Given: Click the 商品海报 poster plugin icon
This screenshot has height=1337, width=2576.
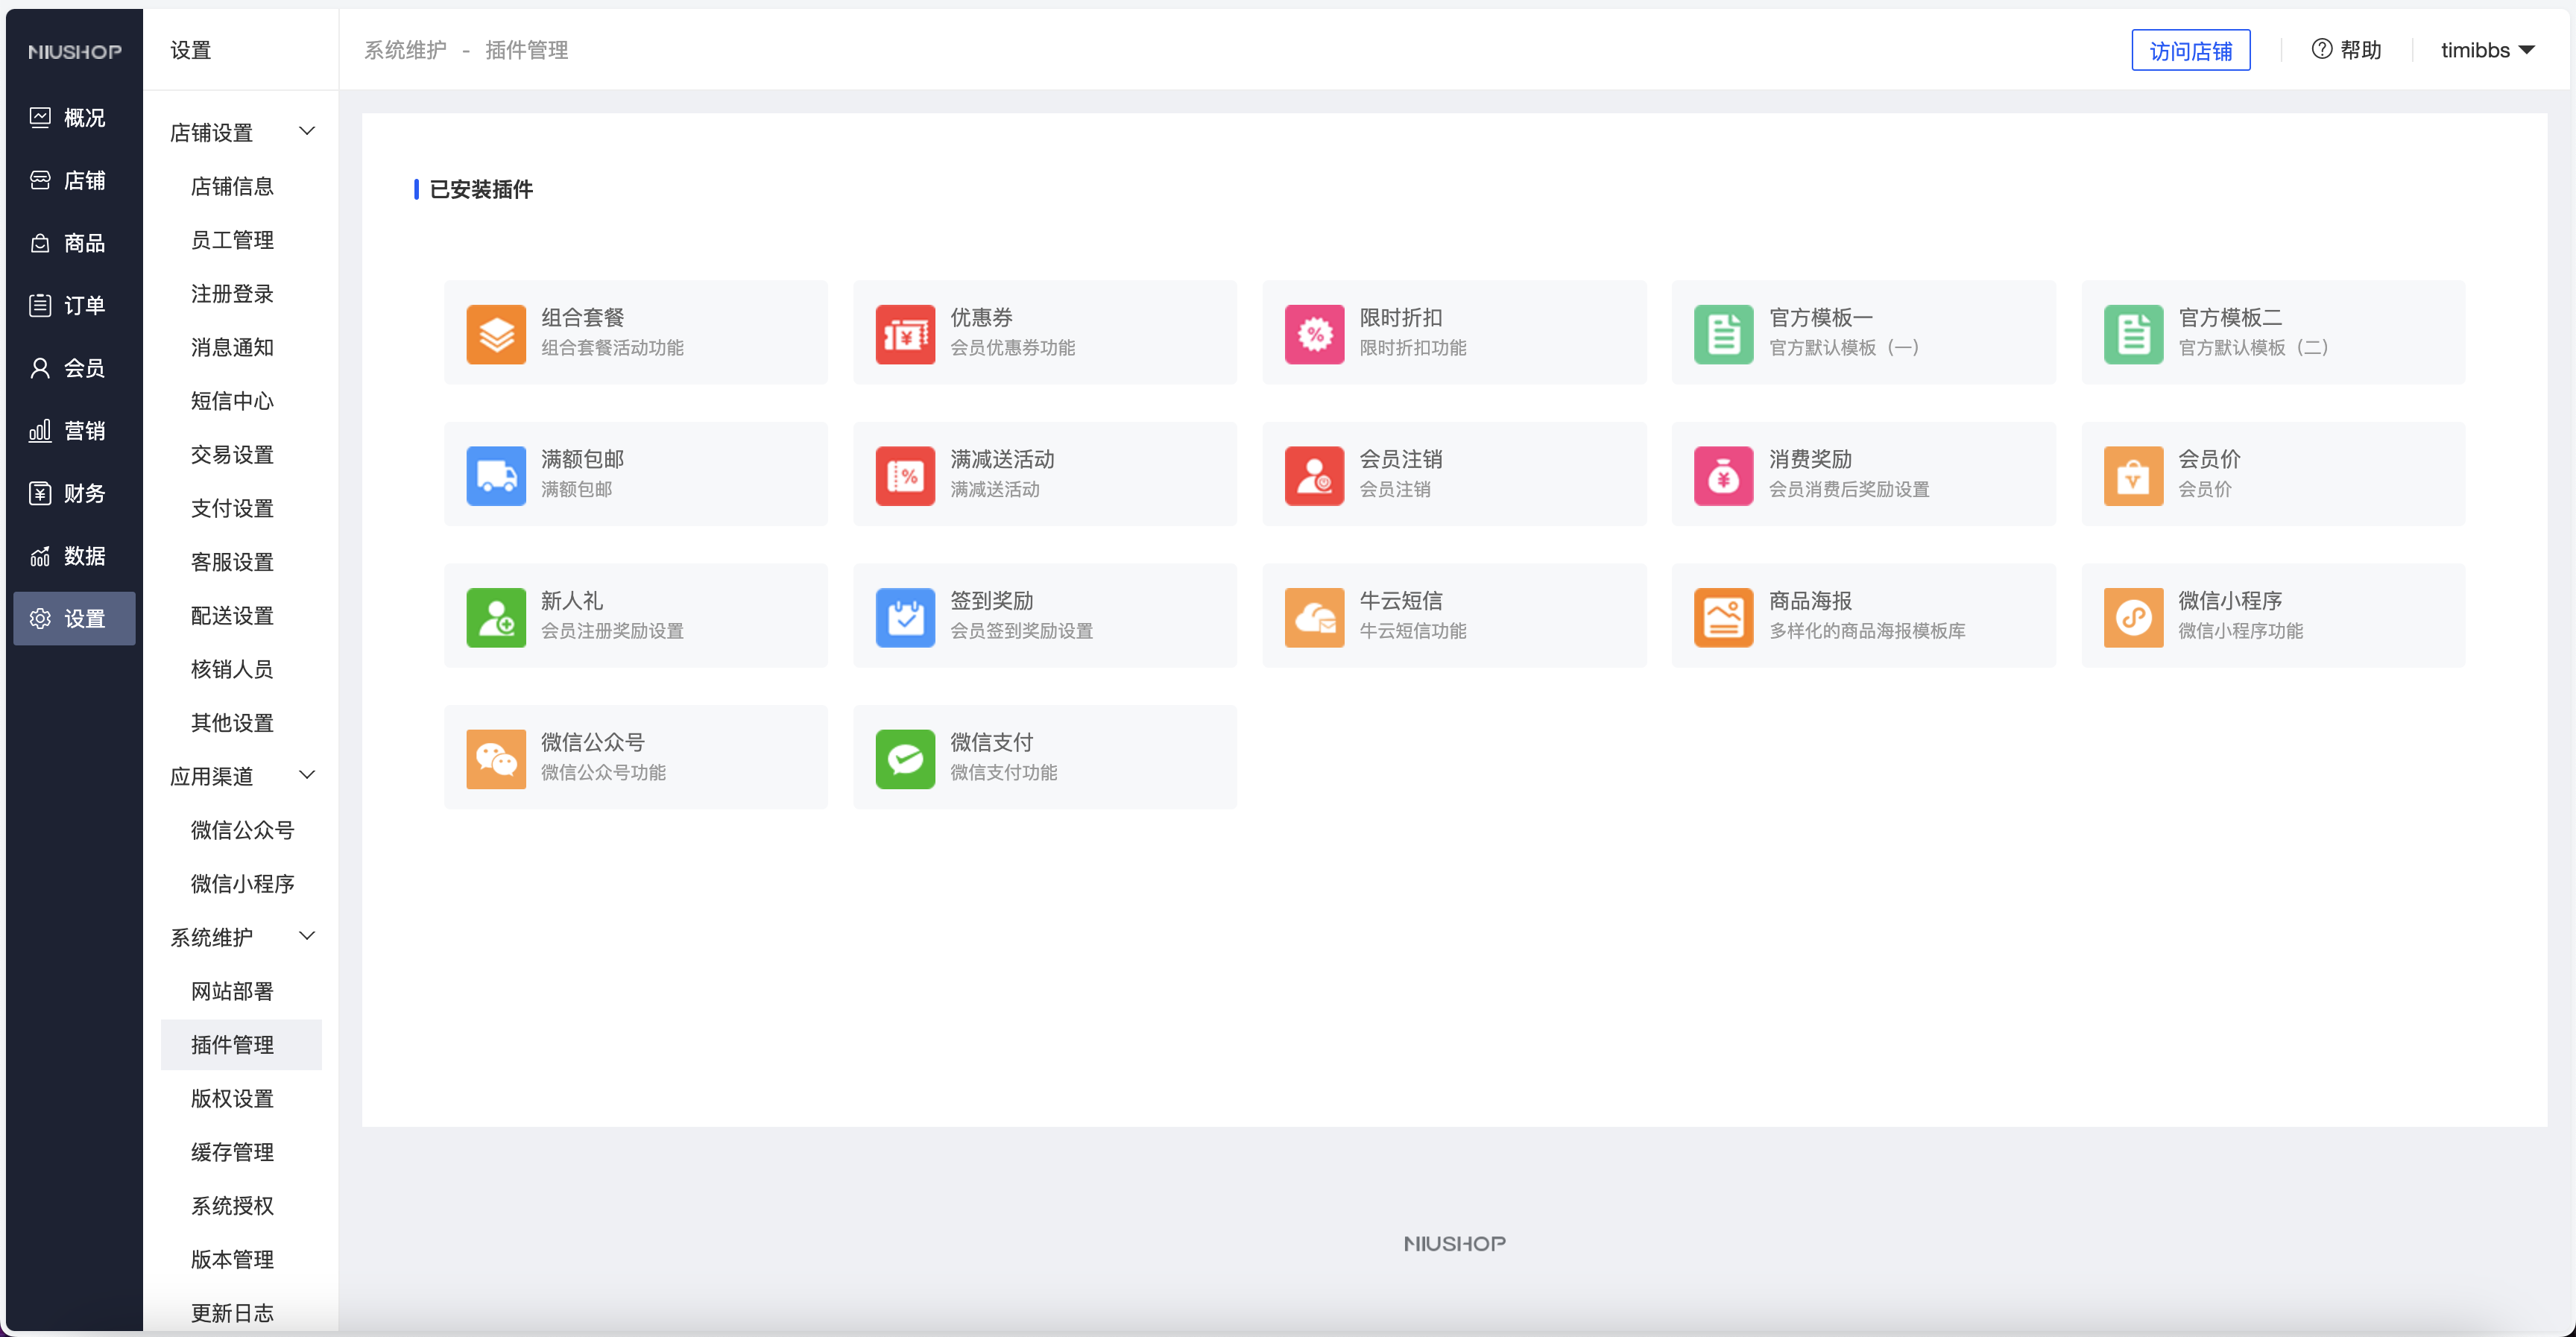Looking at the screenshot, I should coord(1723,616).
